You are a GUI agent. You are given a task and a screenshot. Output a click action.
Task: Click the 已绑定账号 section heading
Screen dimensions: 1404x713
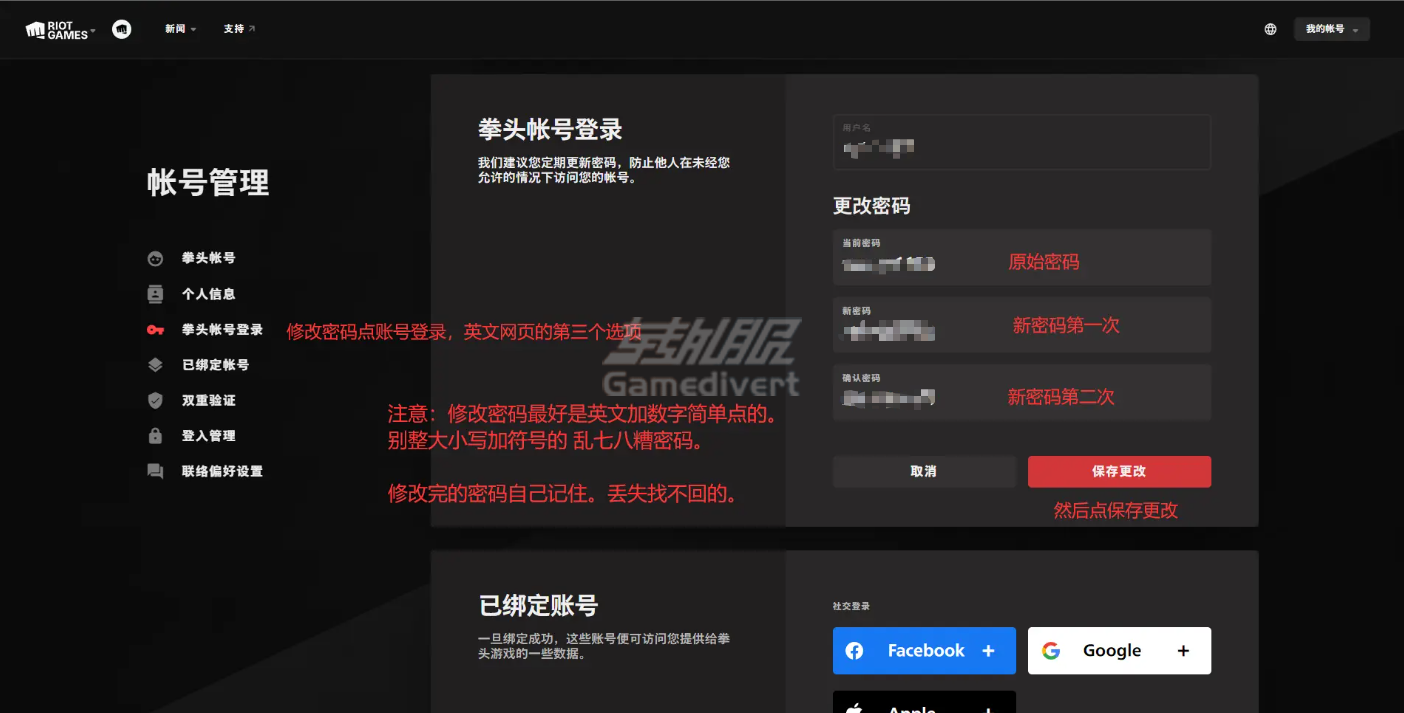click(x=538, y=606)
